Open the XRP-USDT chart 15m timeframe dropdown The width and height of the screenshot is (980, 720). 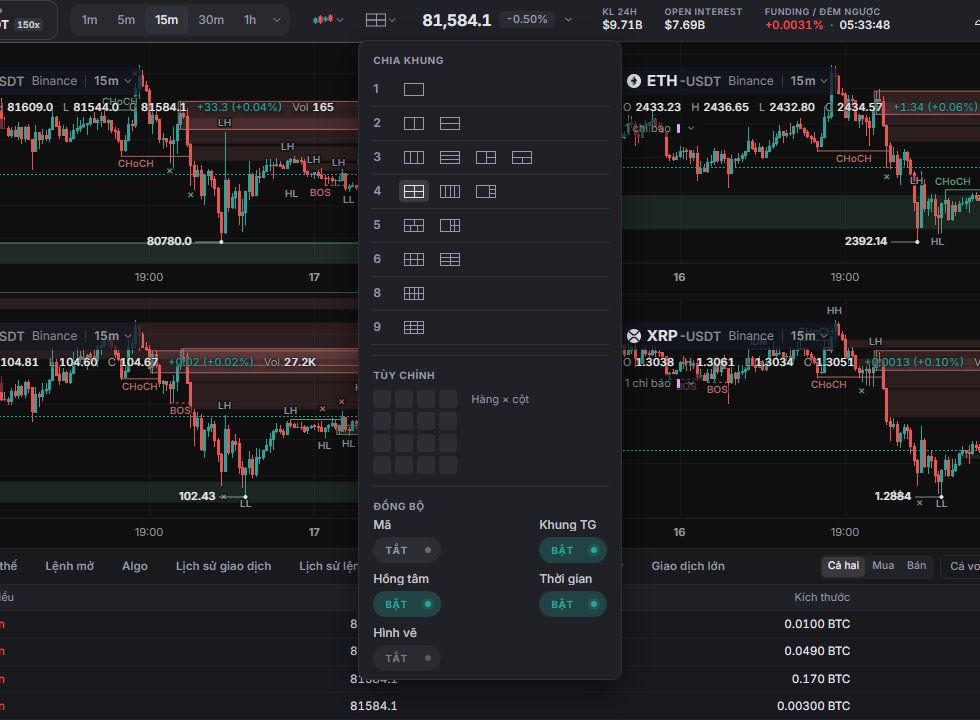pyautogui.click(x=809, y=336)
